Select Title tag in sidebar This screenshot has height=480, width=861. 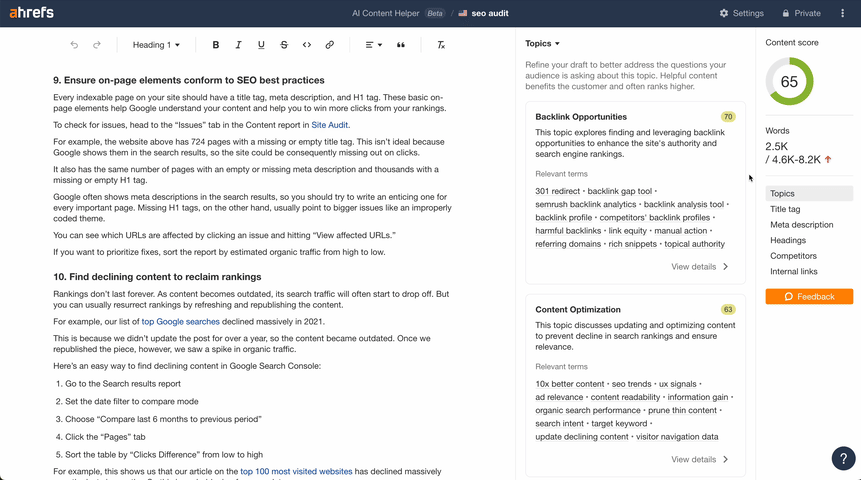coord(784,209)
